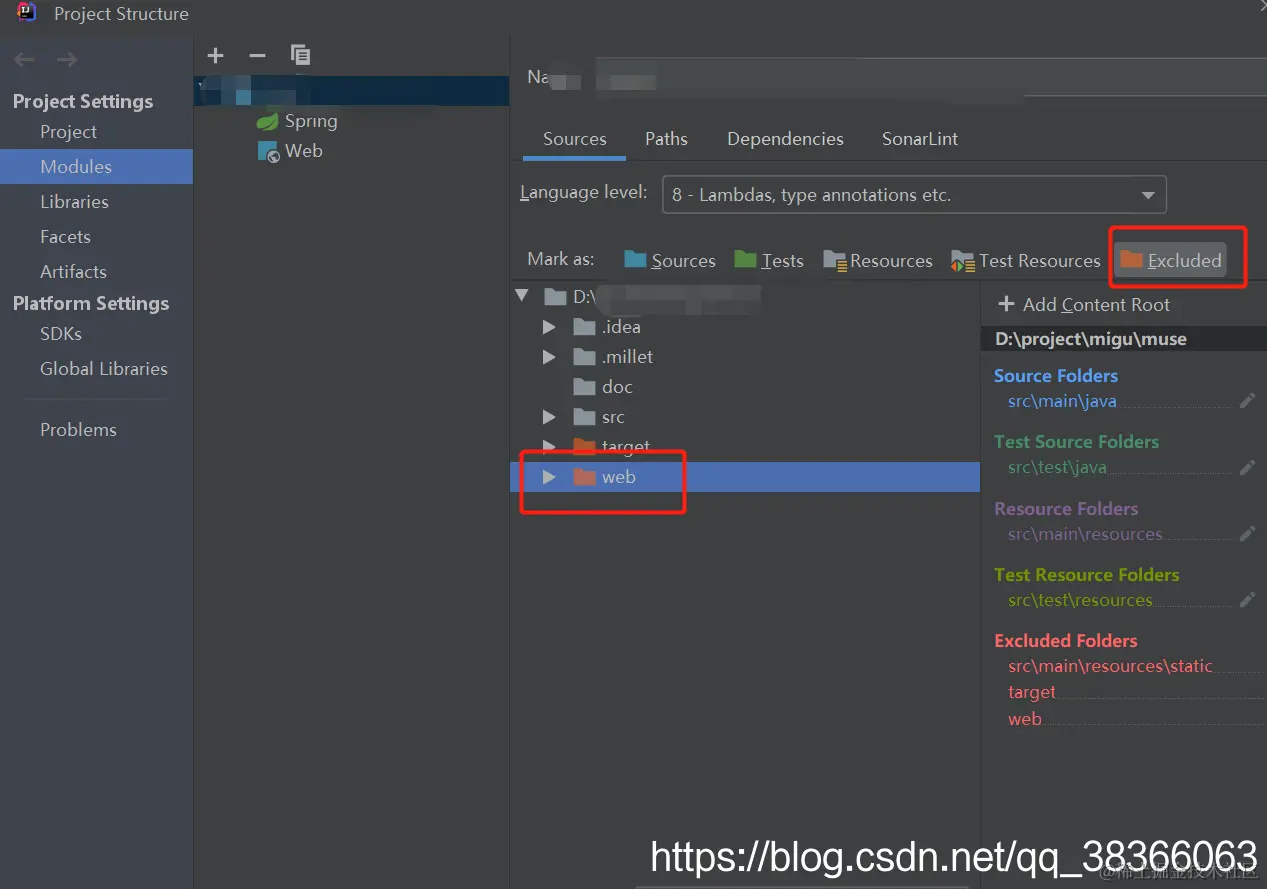Open Global Libraries settings
The height and width of the screenshot is (889, 1267).
(104, 369)
